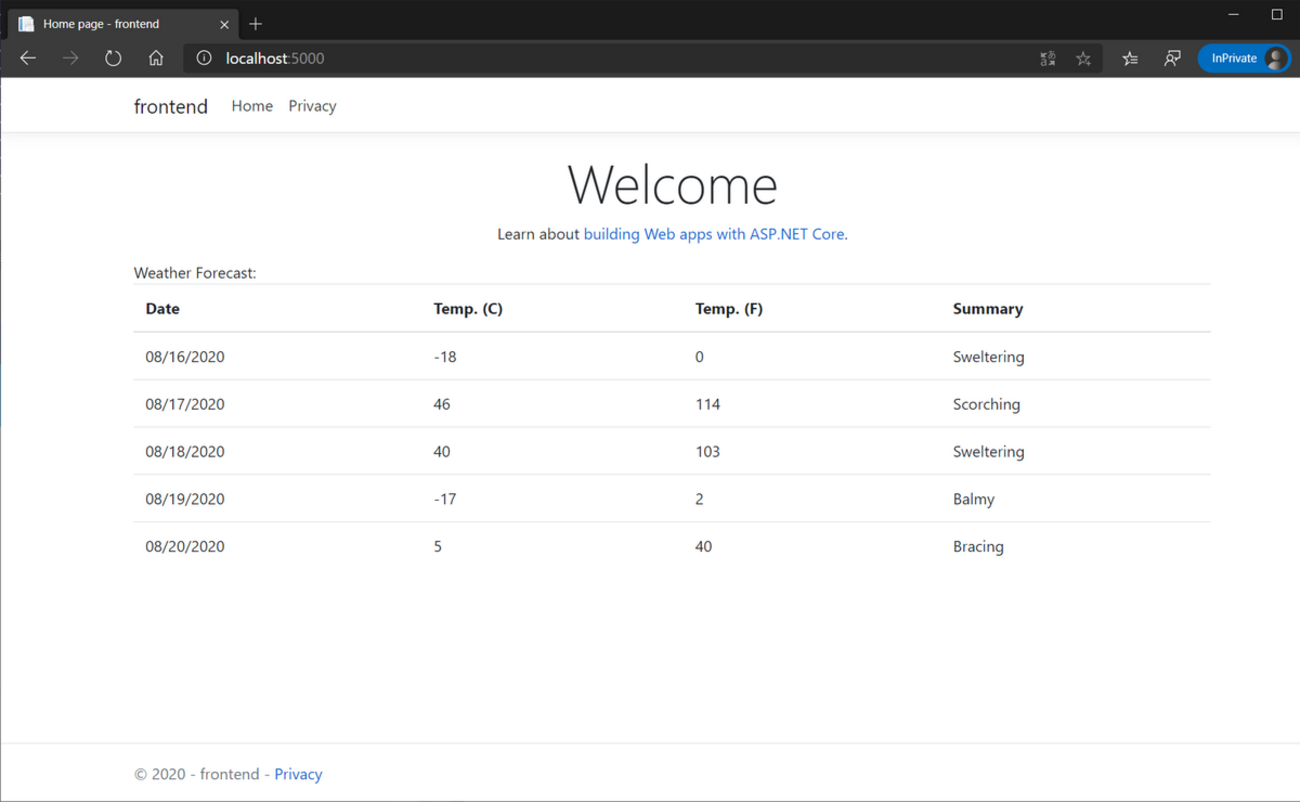Reload the page with the refresh icon
The width and height of the screenshot is (1300, 802).
[113, 58]
